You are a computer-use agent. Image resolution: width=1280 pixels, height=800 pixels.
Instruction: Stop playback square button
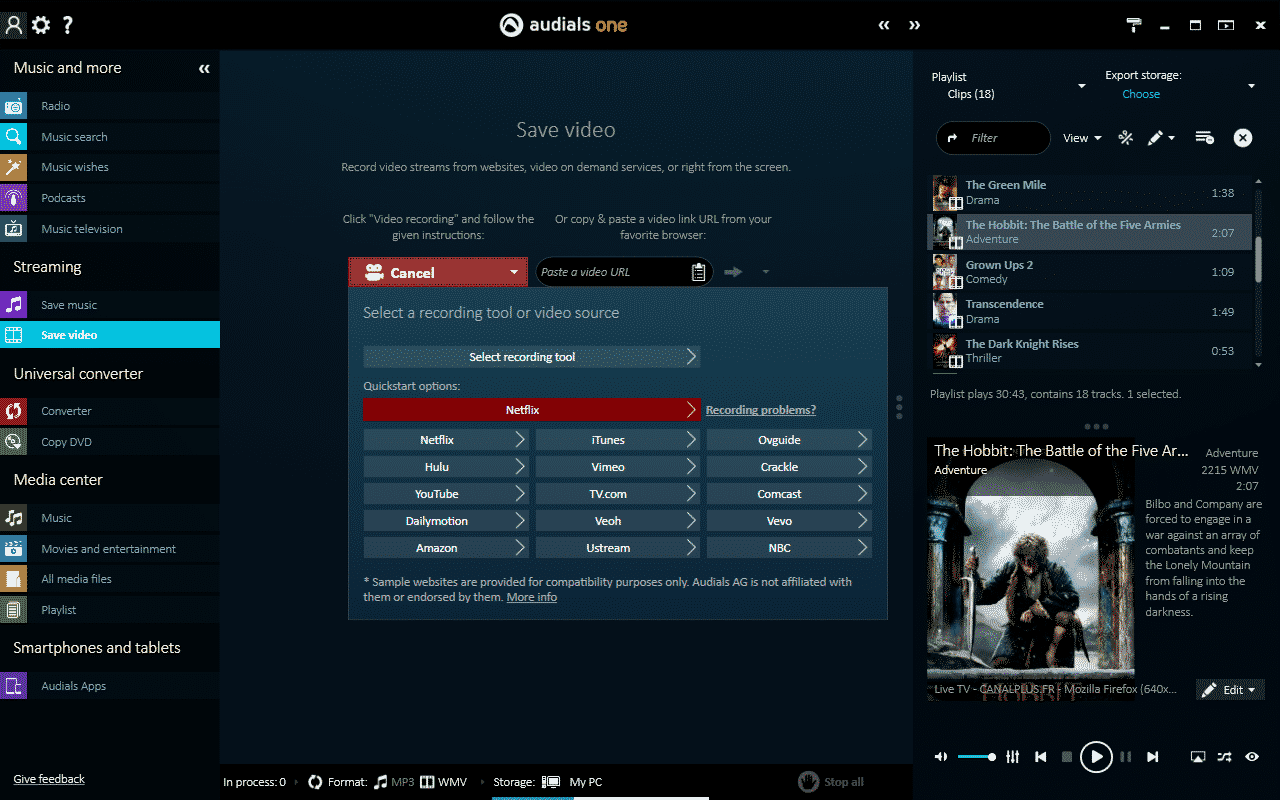pyautogui.click(x=1067, y=757)
